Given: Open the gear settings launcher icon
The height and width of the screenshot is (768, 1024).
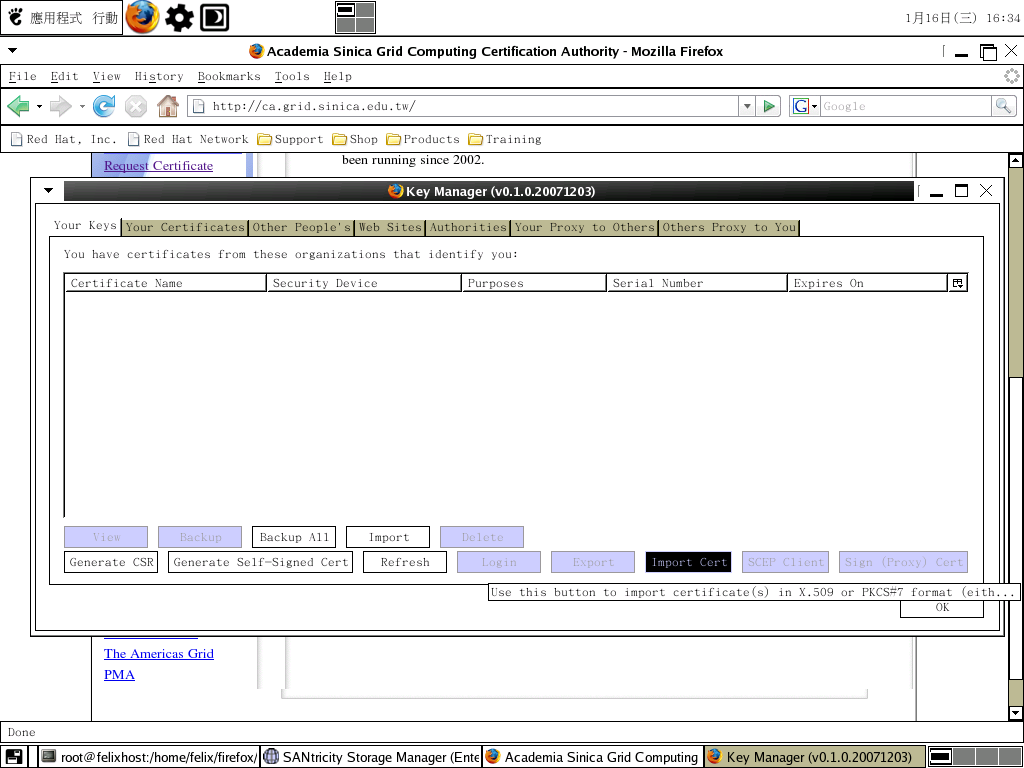Looking at the screenshot, I should (179, 18).
